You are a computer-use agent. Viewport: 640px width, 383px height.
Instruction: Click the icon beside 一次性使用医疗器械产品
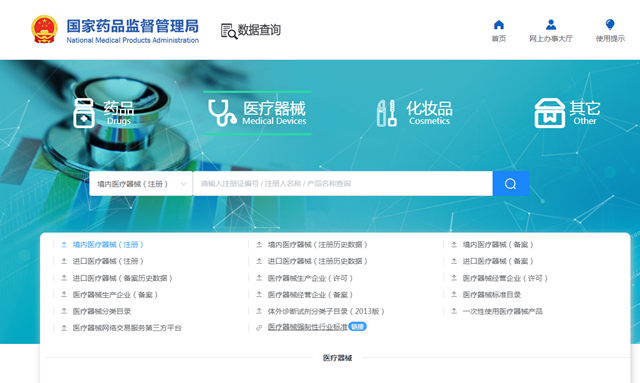(454, 311)
